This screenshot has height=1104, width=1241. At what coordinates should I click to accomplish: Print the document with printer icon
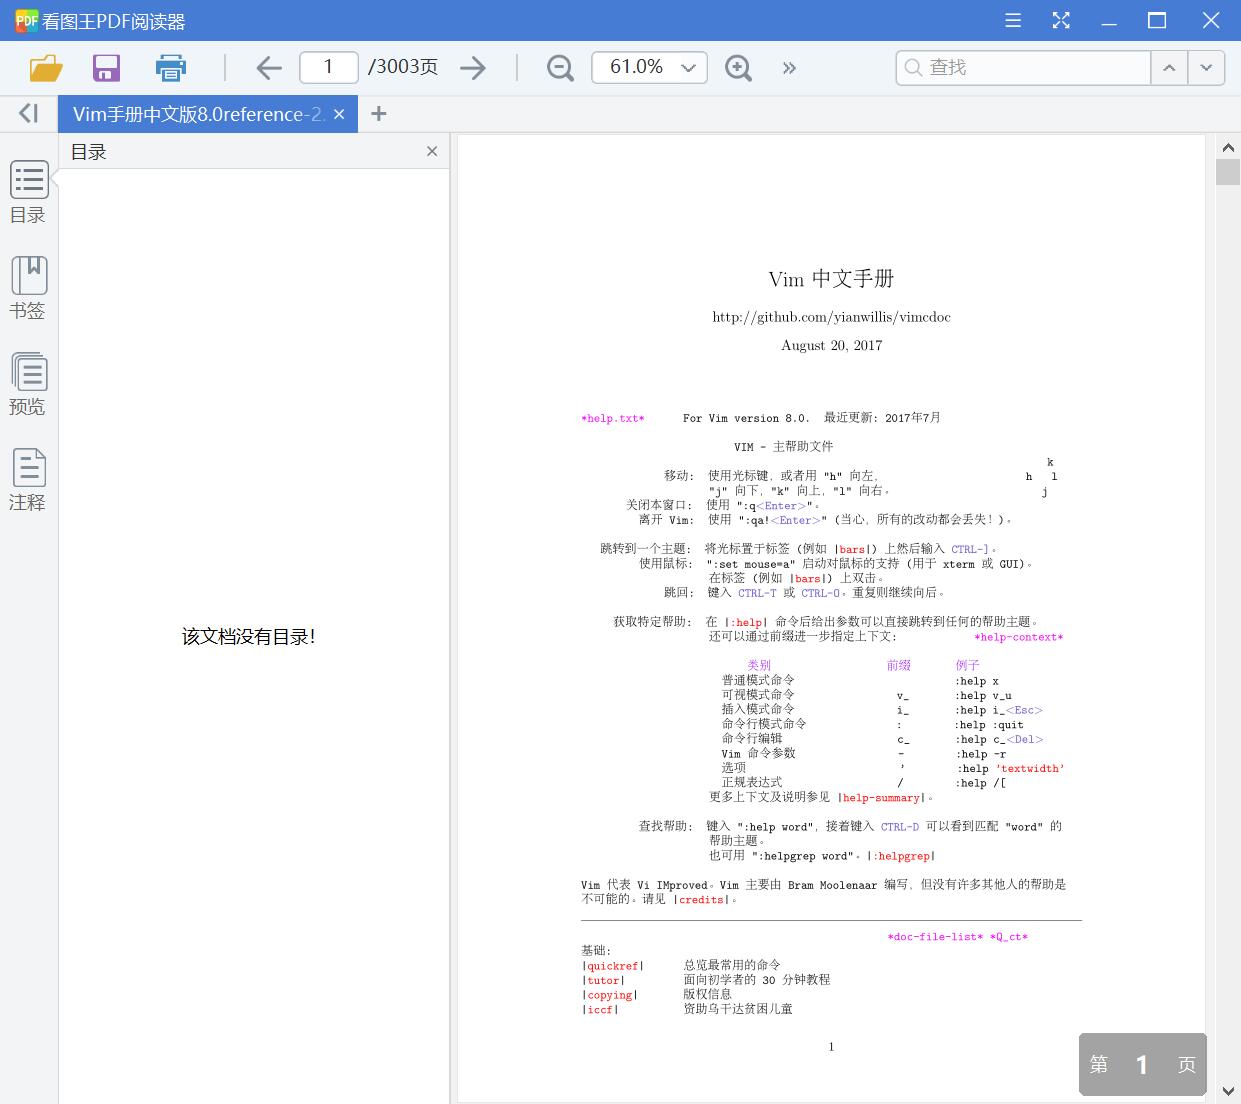pos(171,68)
